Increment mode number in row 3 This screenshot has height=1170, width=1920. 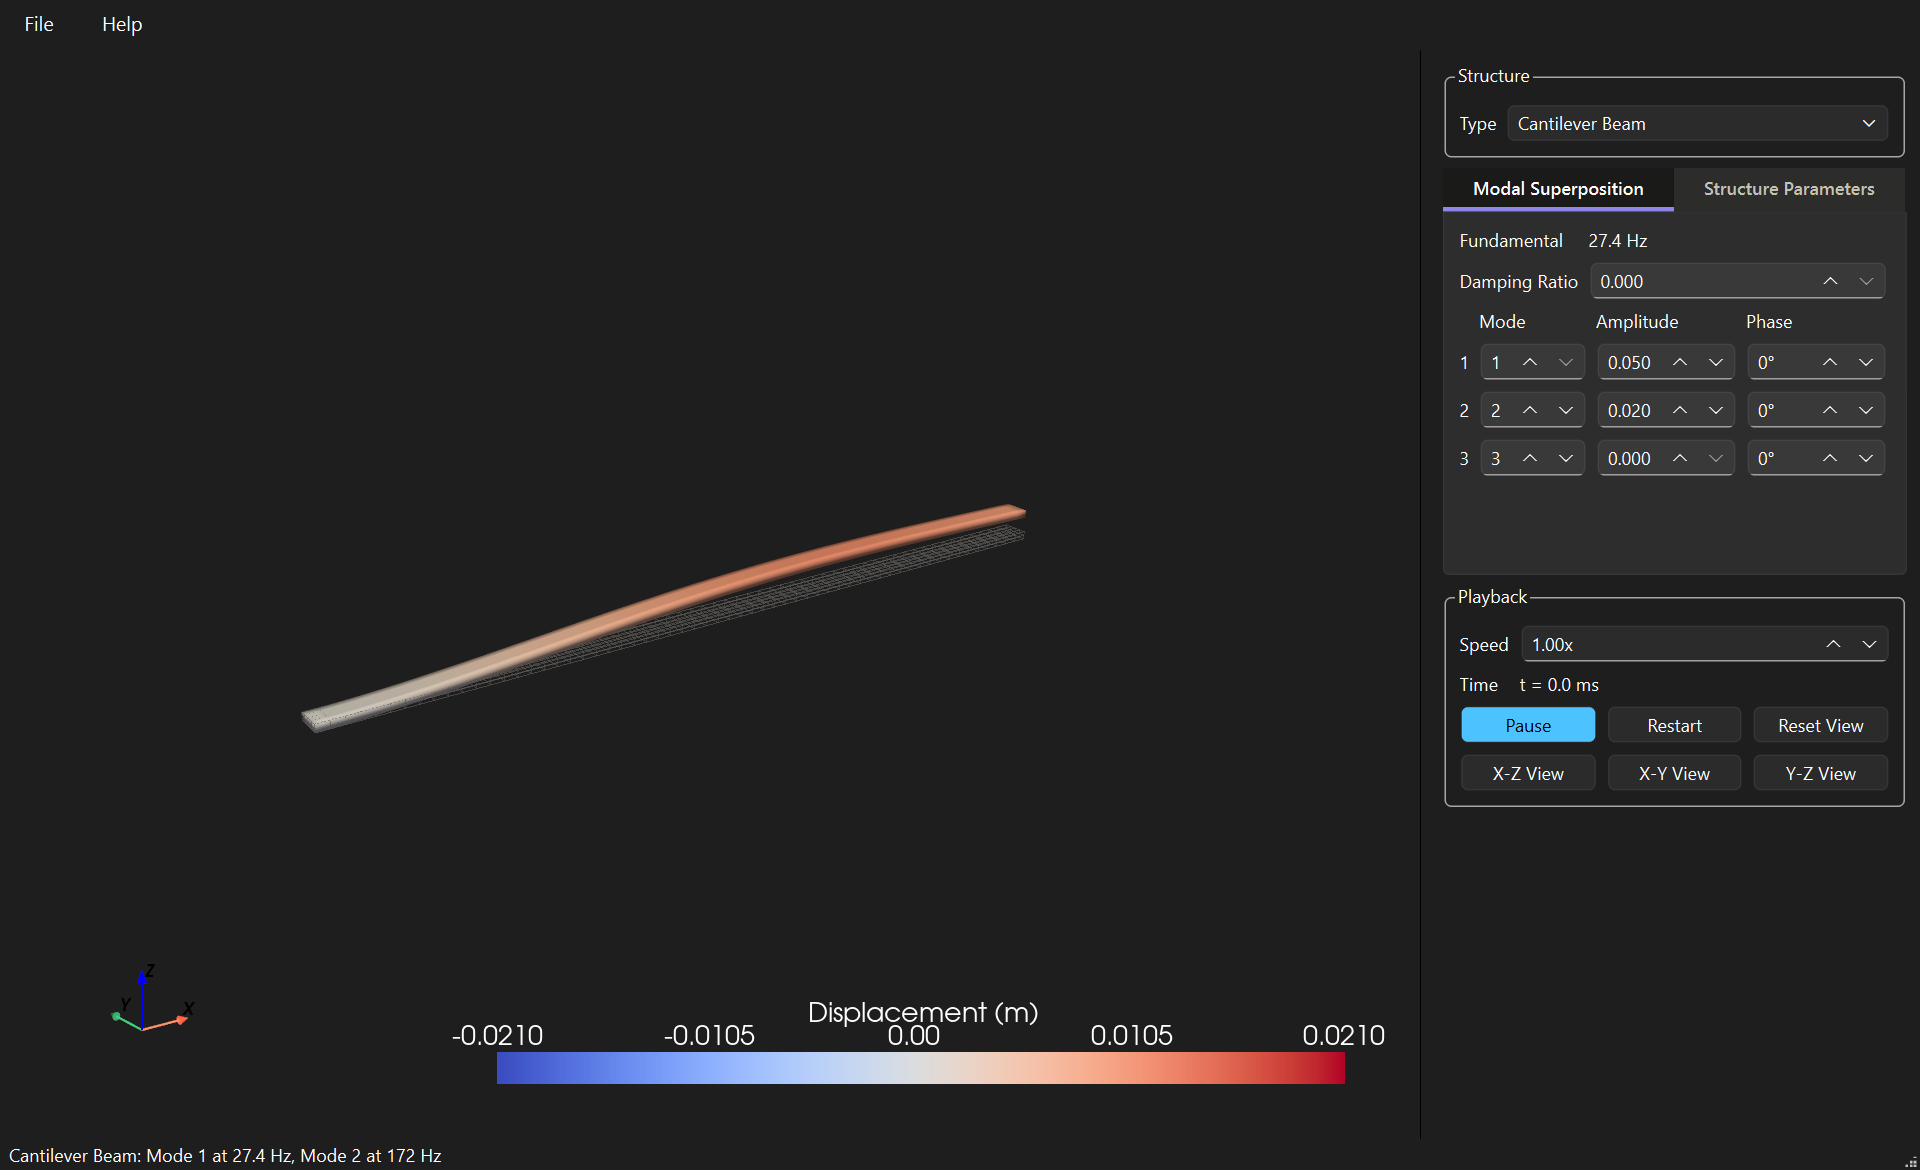point(1530,459)
